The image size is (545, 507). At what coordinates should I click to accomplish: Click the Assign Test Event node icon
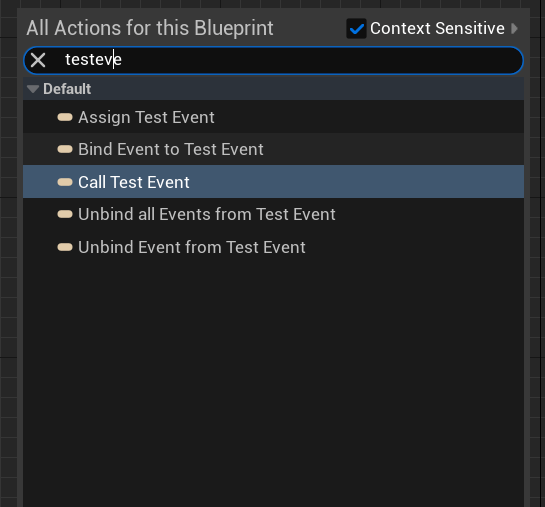pos(65,117)
